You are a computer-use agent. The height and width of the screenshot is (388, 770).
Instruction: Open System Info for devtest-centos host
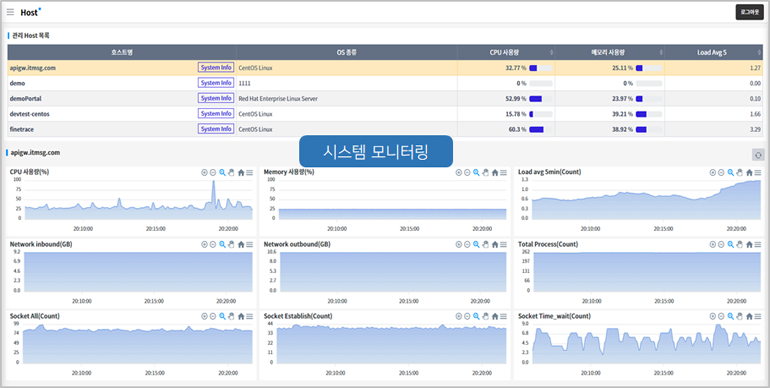pyautogui.click(x=216, y=113)
